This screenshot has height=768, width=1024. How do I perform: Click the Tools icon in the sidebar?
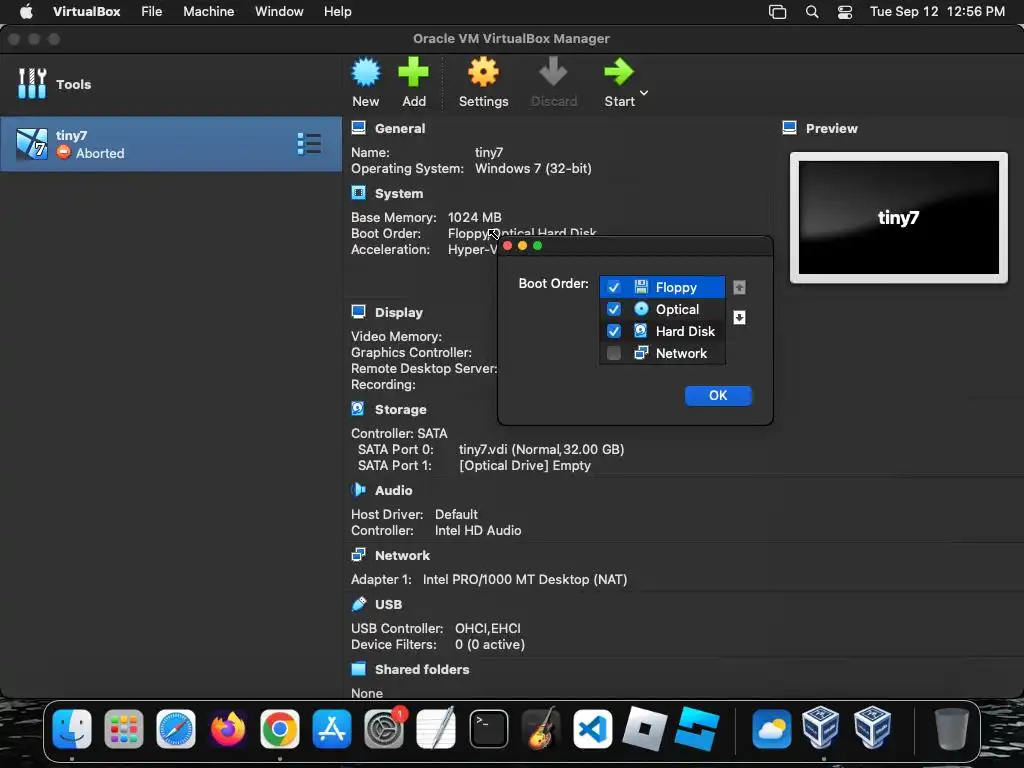pyautogui.click(x=32, y=84)
